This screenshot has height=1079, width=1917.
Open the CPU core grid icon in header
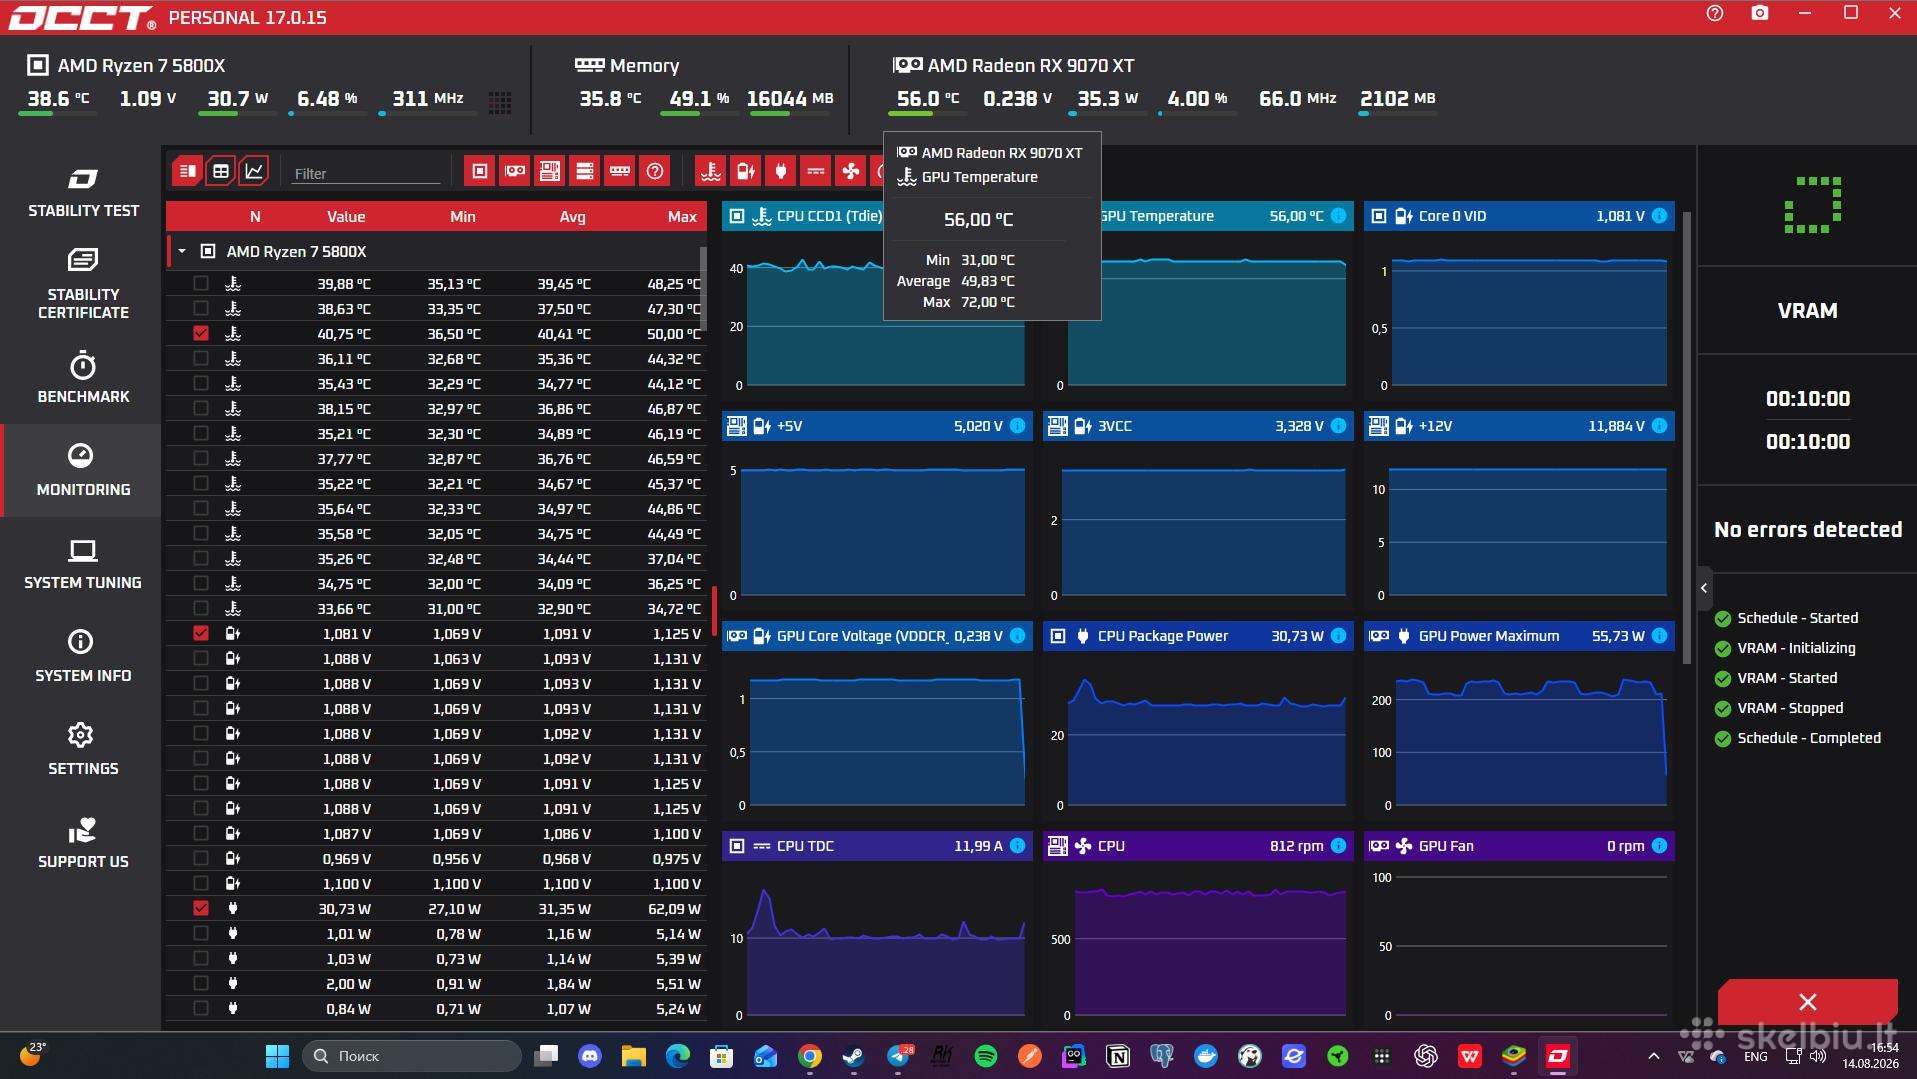500,102
